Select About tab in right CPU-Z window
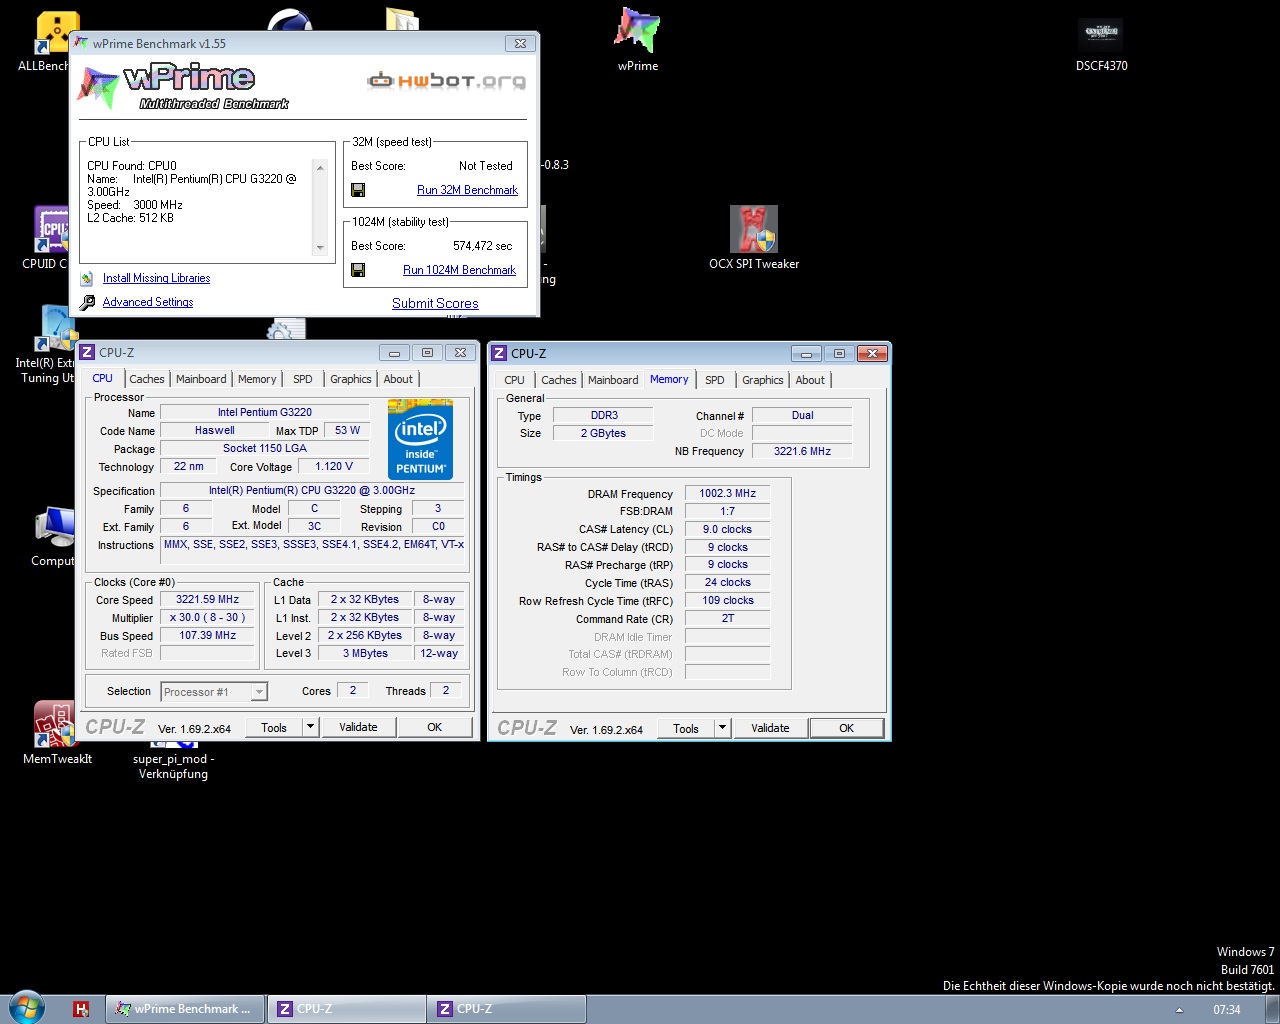Image resolution: width=1280 pixels, height=1024 pixels. click(x=810, y=380)
